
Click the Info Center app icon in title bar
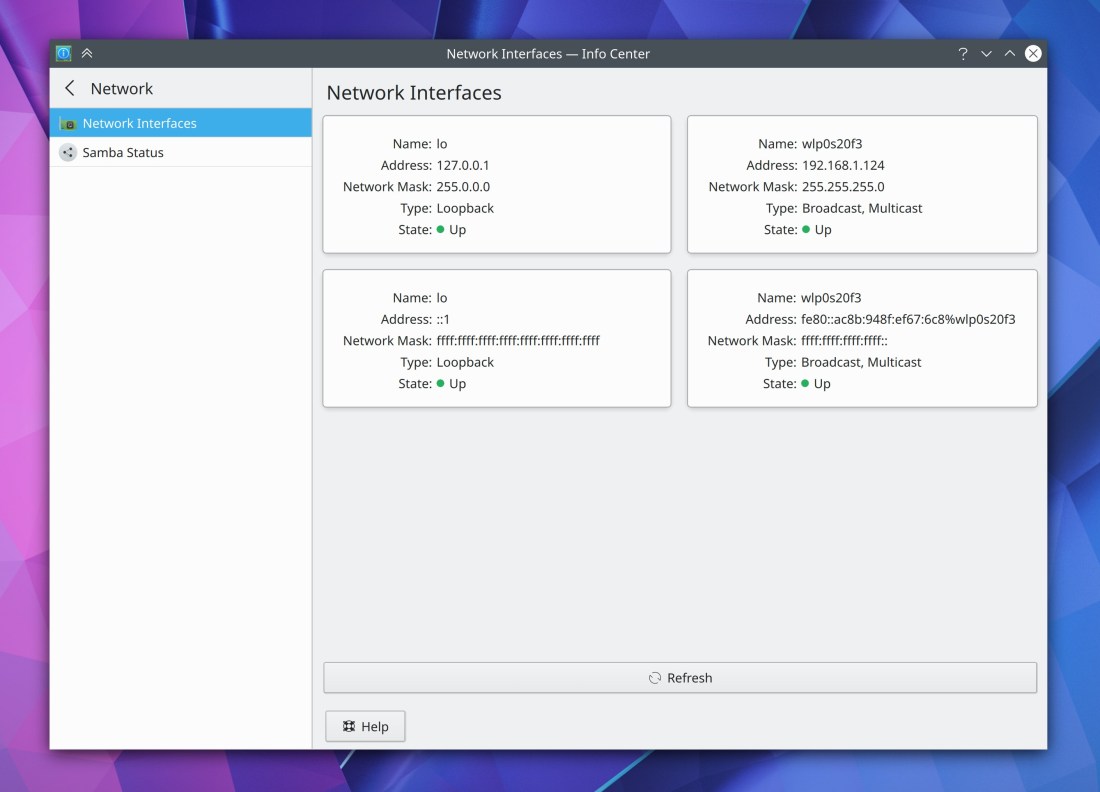(64, 54)
